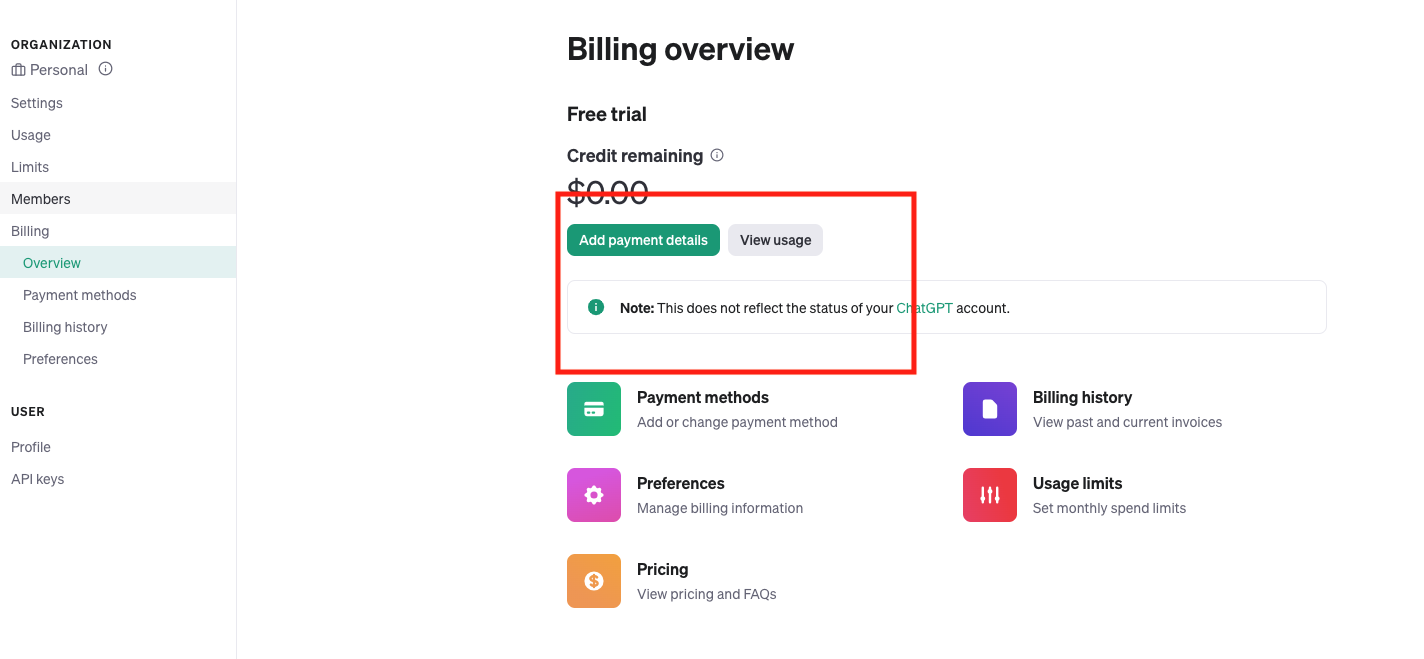Click the orange Pricing dollar icon
This screenshot has height=659, width=1424.
tap(594, 581)
